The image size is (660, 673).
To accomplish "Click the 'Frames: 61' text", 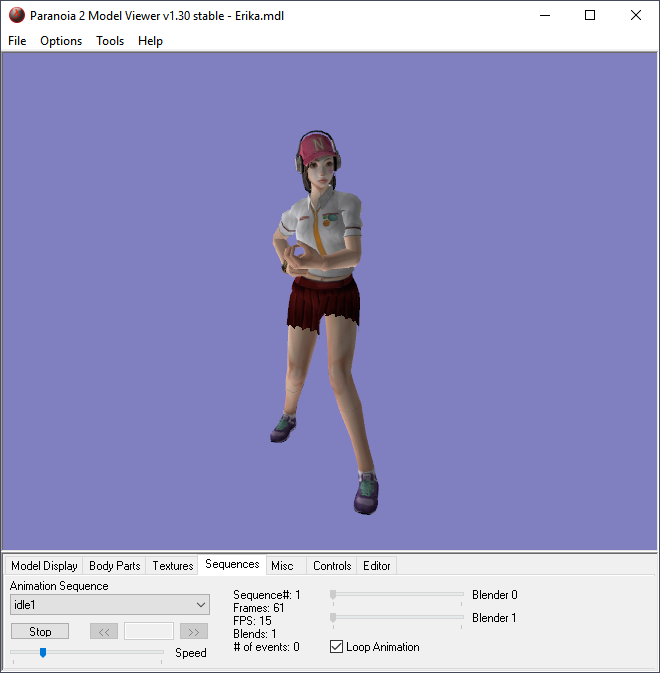I will [258, 608].
